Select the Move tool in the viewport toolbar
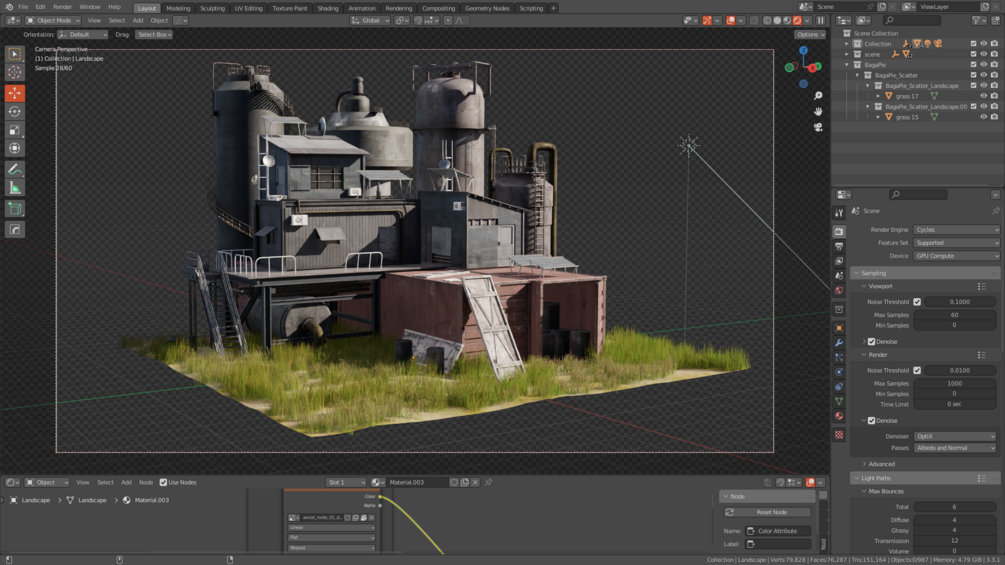 click(15, 93)
